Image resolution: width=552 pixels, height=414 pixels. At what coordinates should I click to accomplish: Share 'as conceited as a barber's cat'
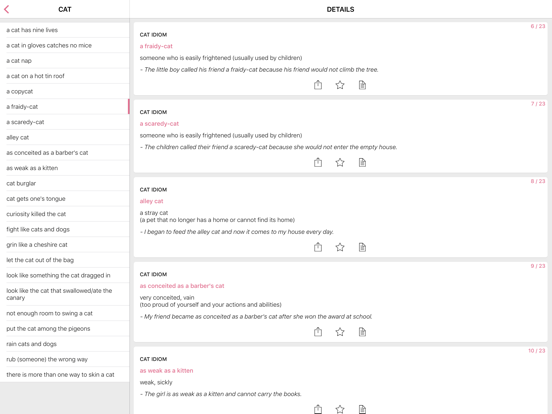coord(318,332)
